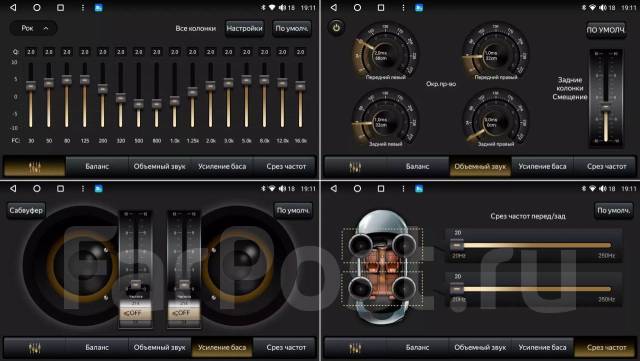
Task: Click equalizer icon tab on the subwoofer screen
Action: pos(35,348)
